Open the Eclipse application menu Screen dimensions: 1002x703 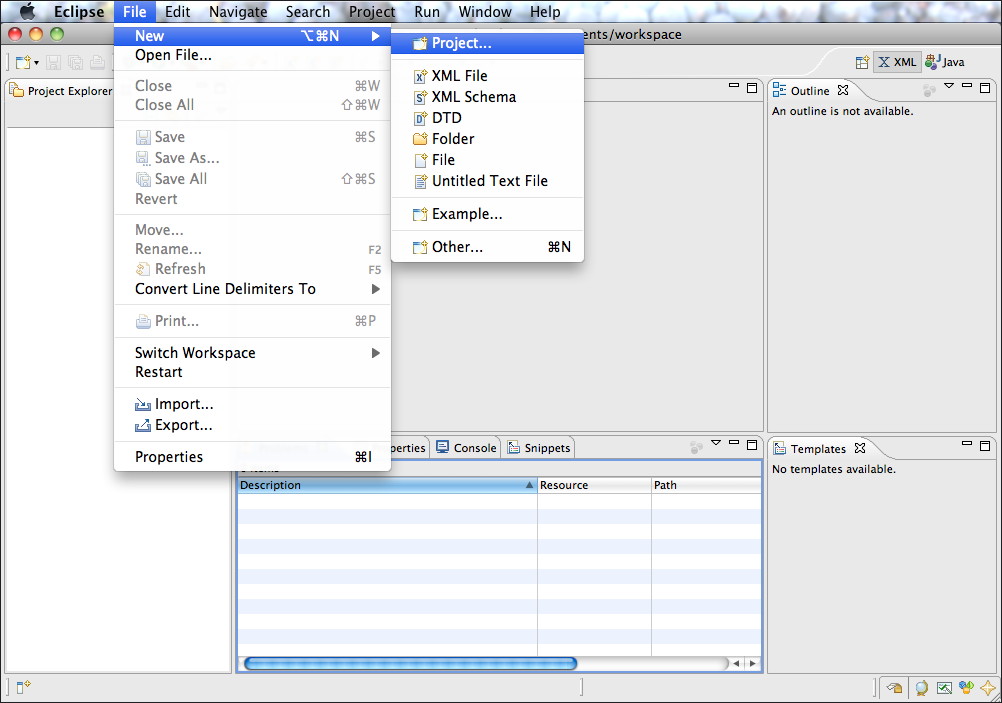[79, 12]
